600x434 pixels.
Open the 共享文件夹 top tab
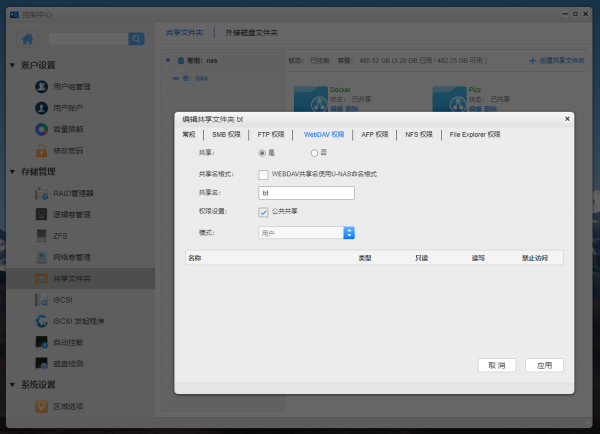(x=184, y=33)
